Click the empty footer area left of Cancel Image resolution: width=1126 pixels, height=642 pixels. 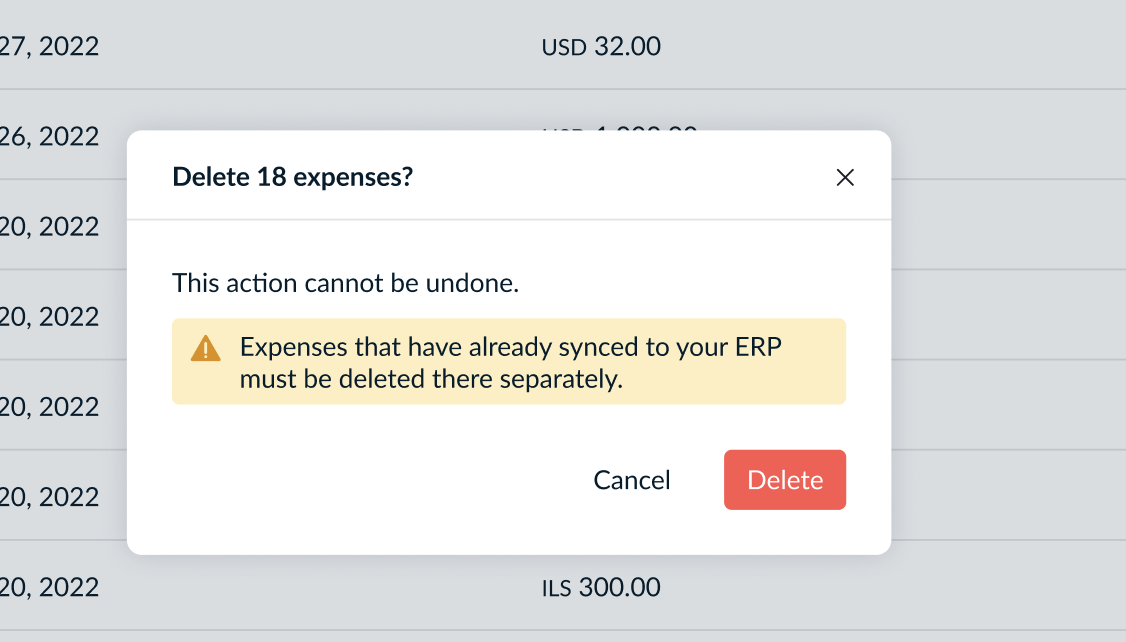point(350,480)
